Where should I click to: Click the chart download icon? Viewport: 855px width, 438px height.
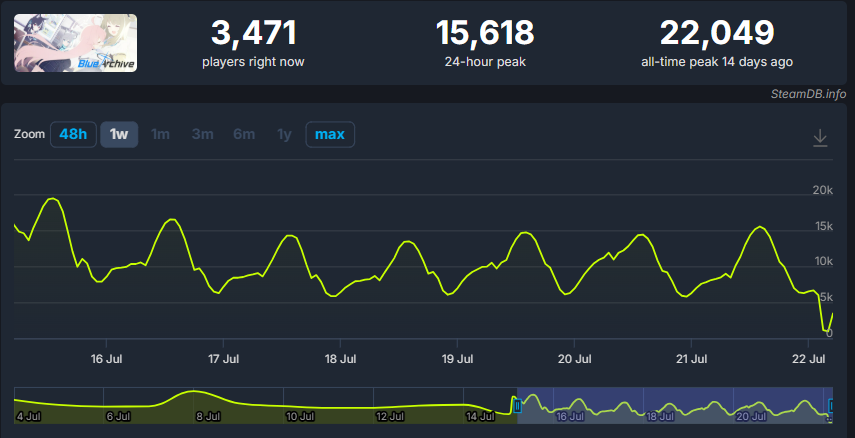(x=820, y=138)
